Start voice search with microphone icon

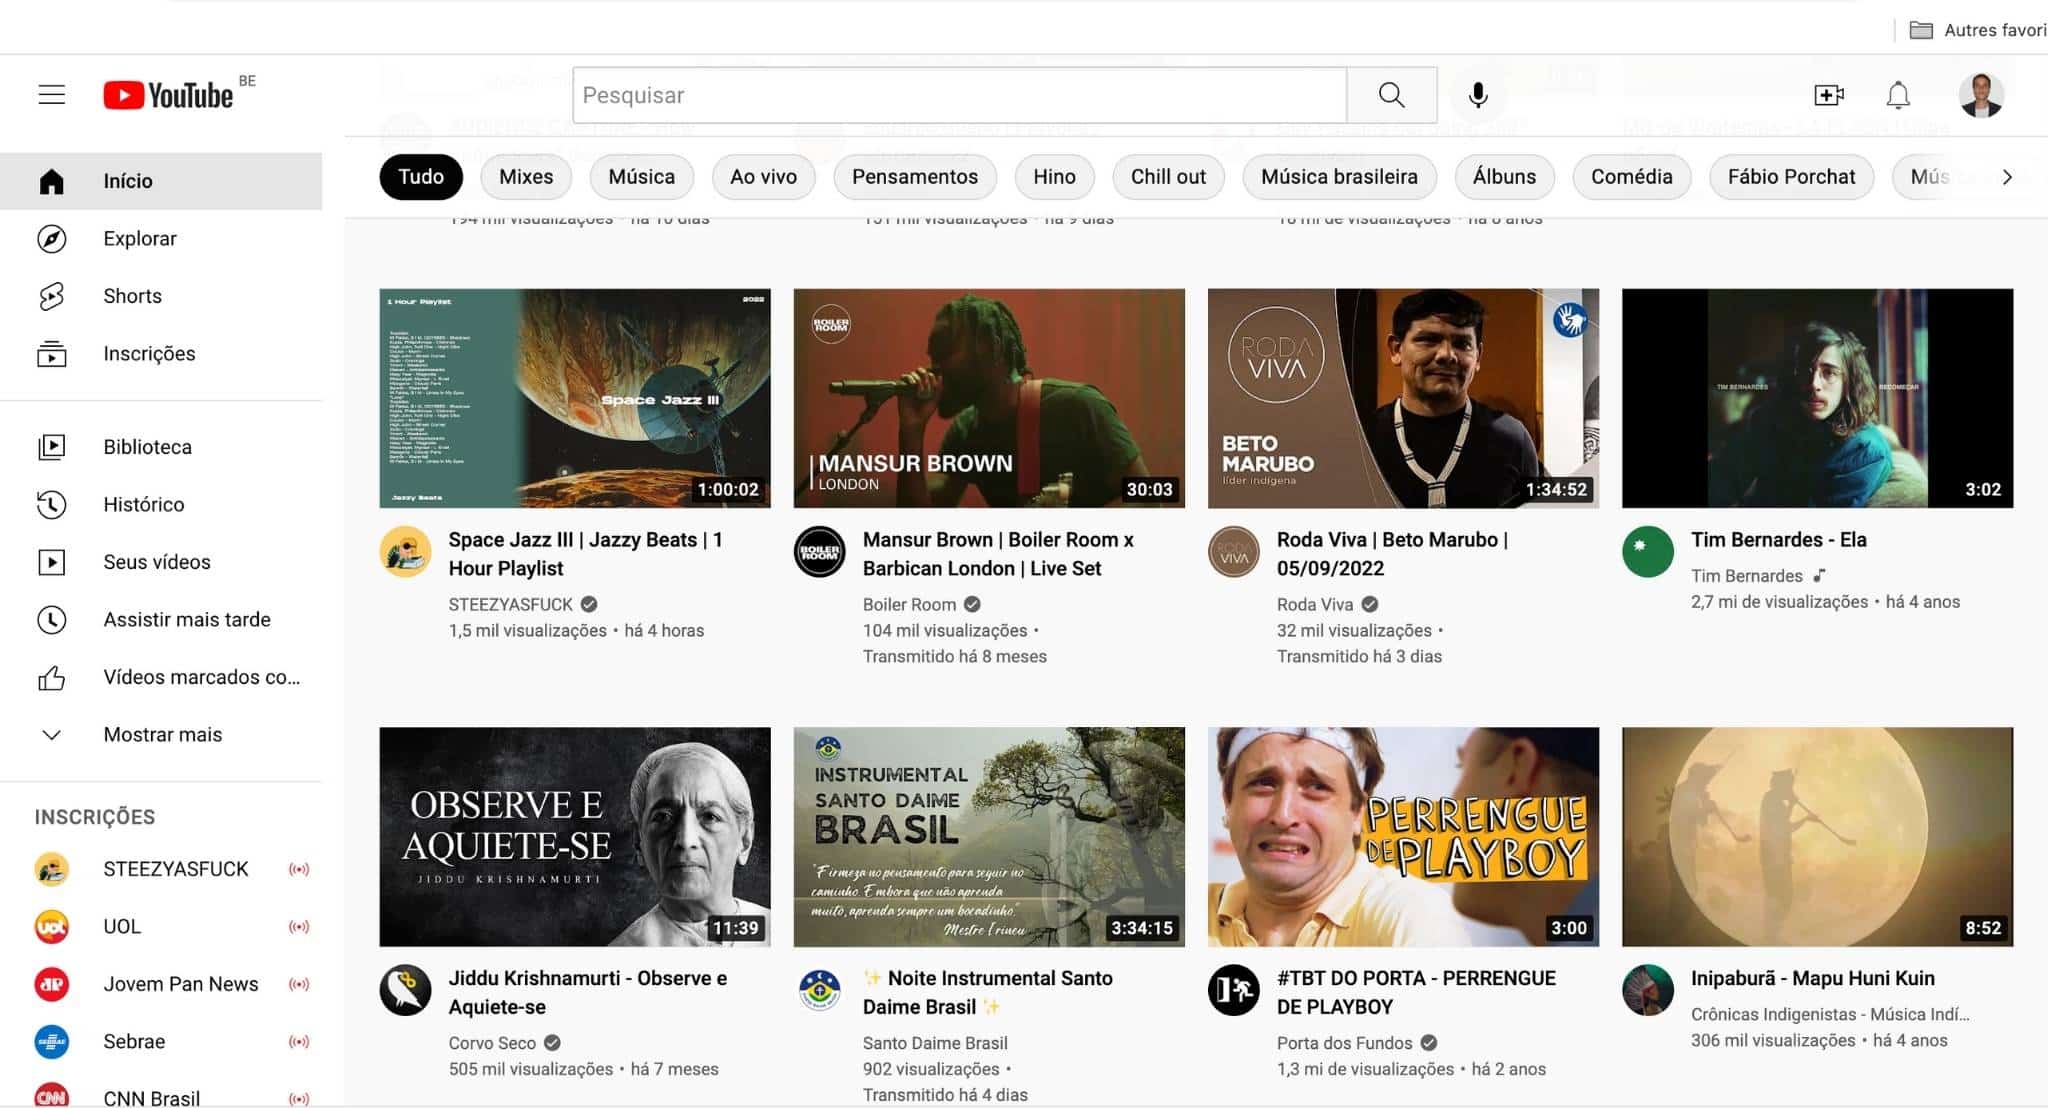pos(1478,95)
